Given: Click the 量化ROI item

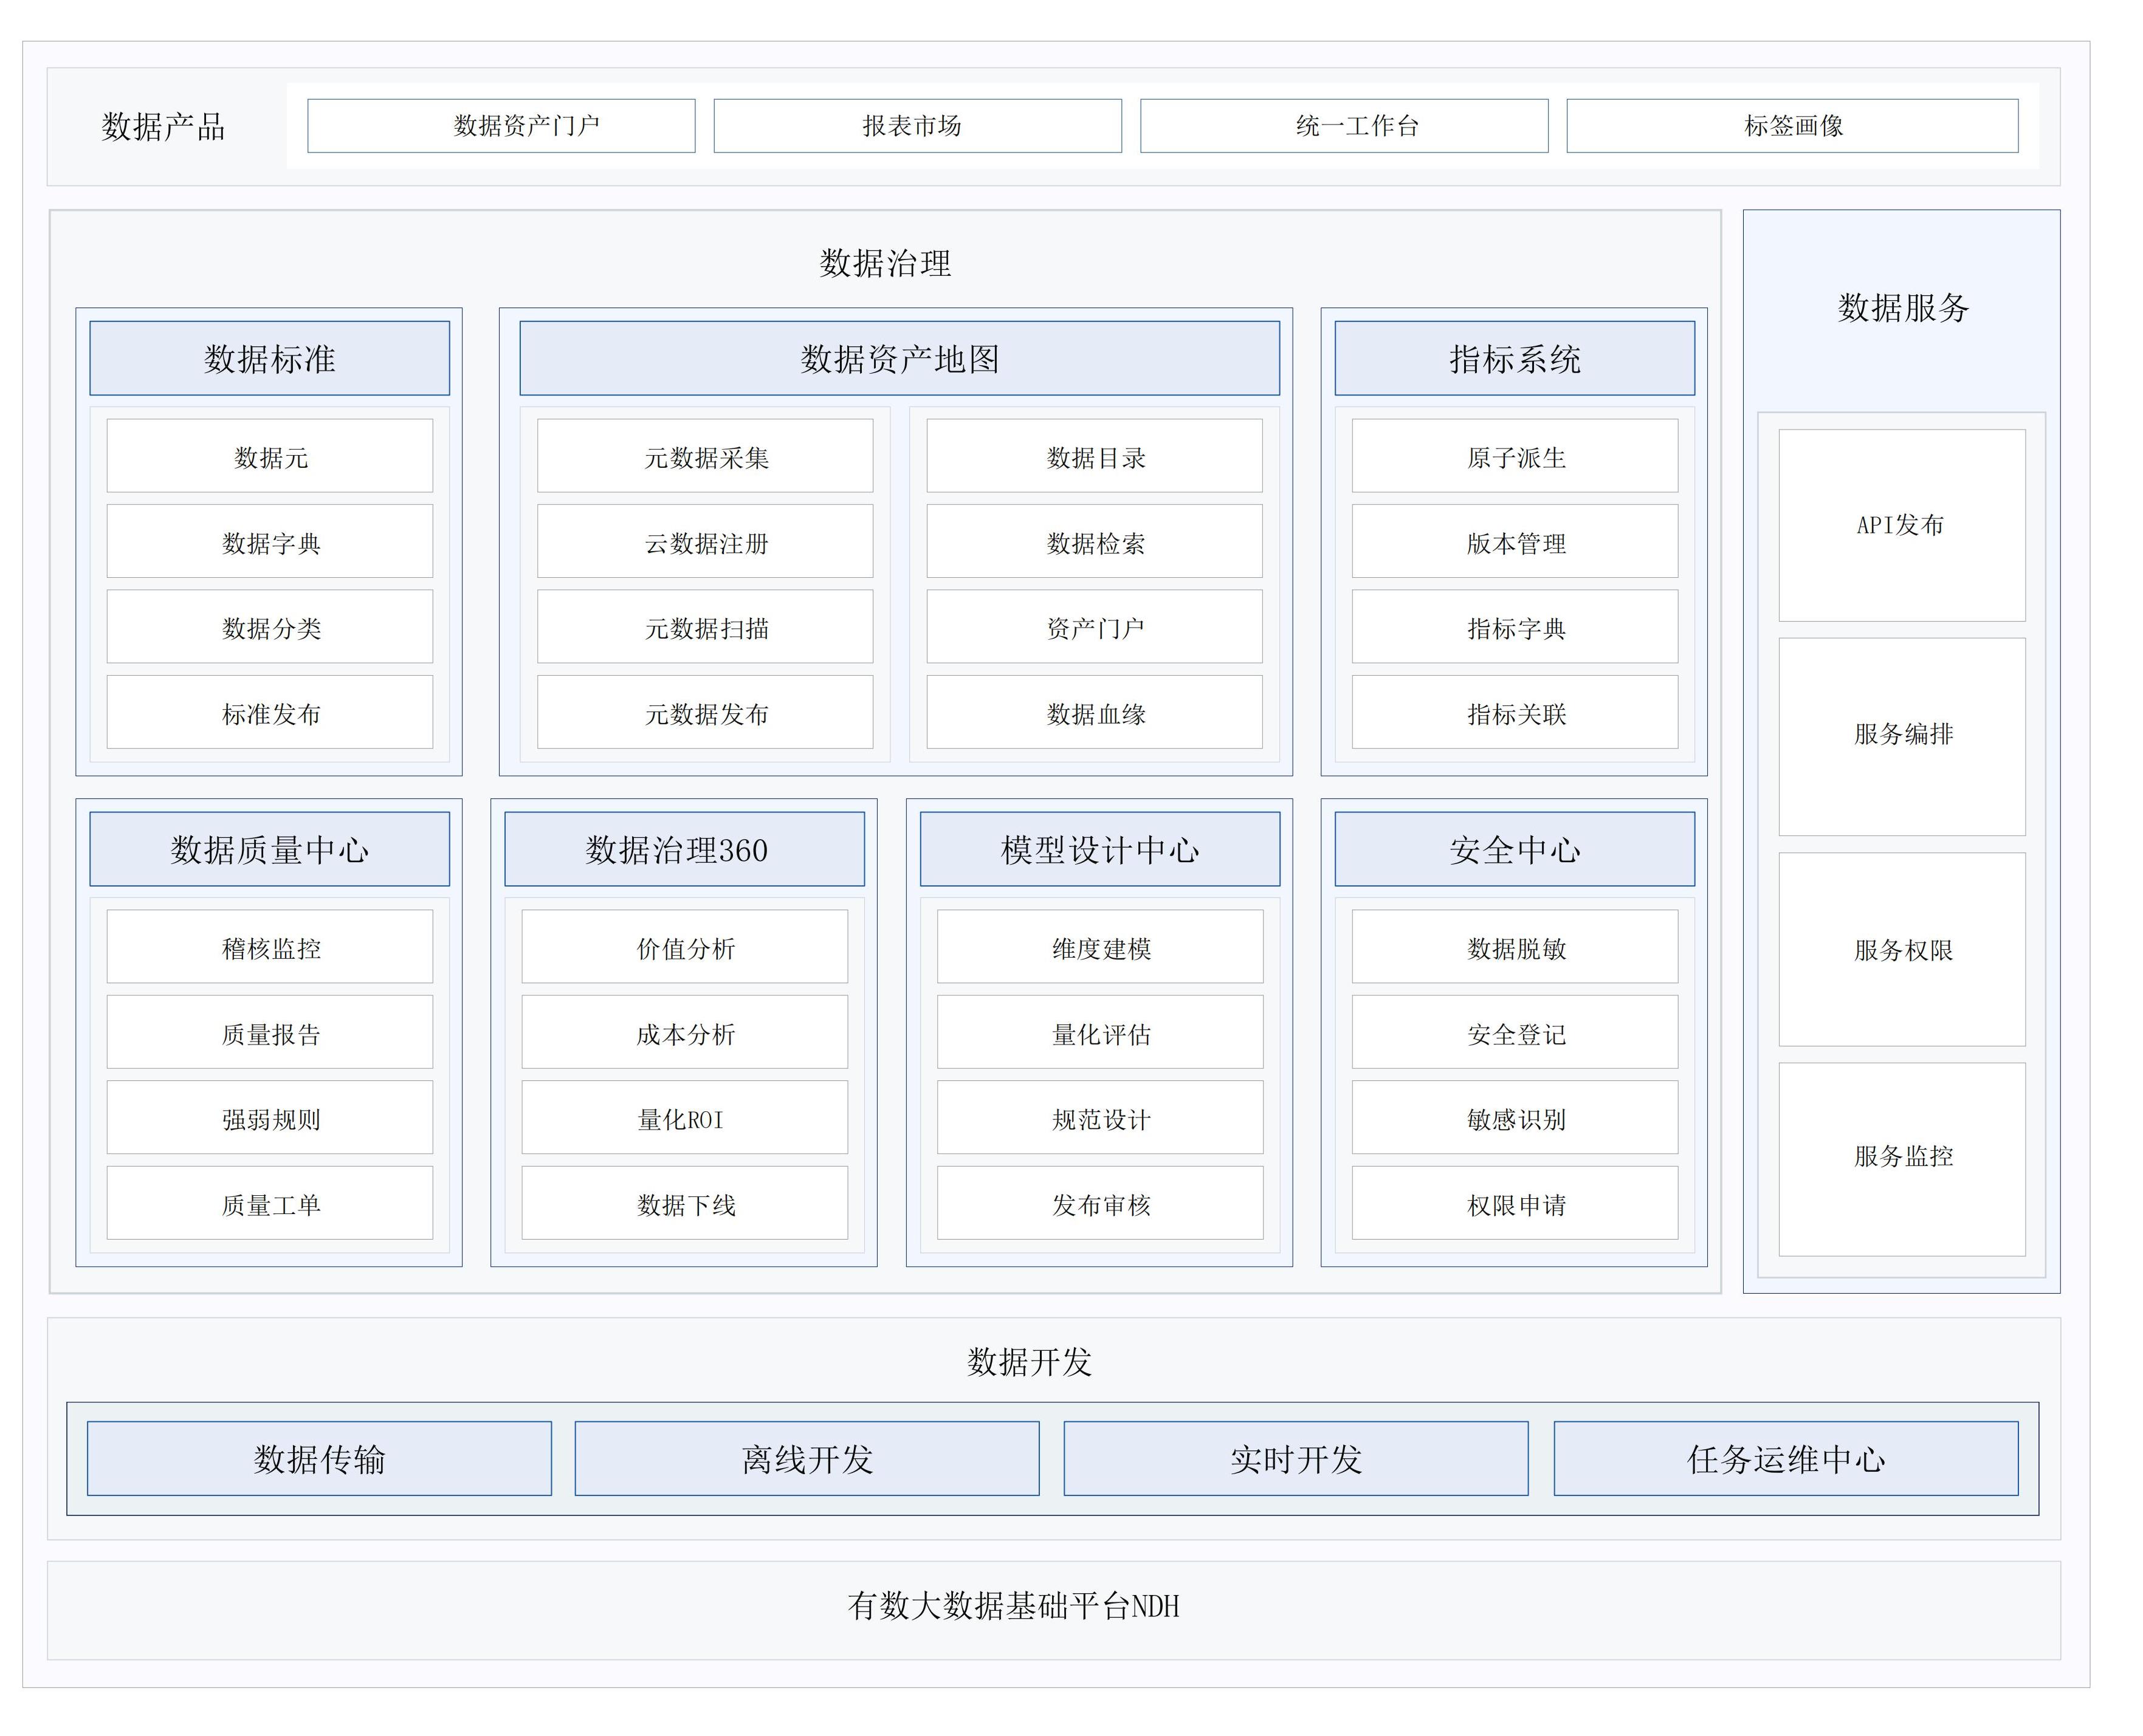Looking at the screenshot, I should coord(685,1118).
